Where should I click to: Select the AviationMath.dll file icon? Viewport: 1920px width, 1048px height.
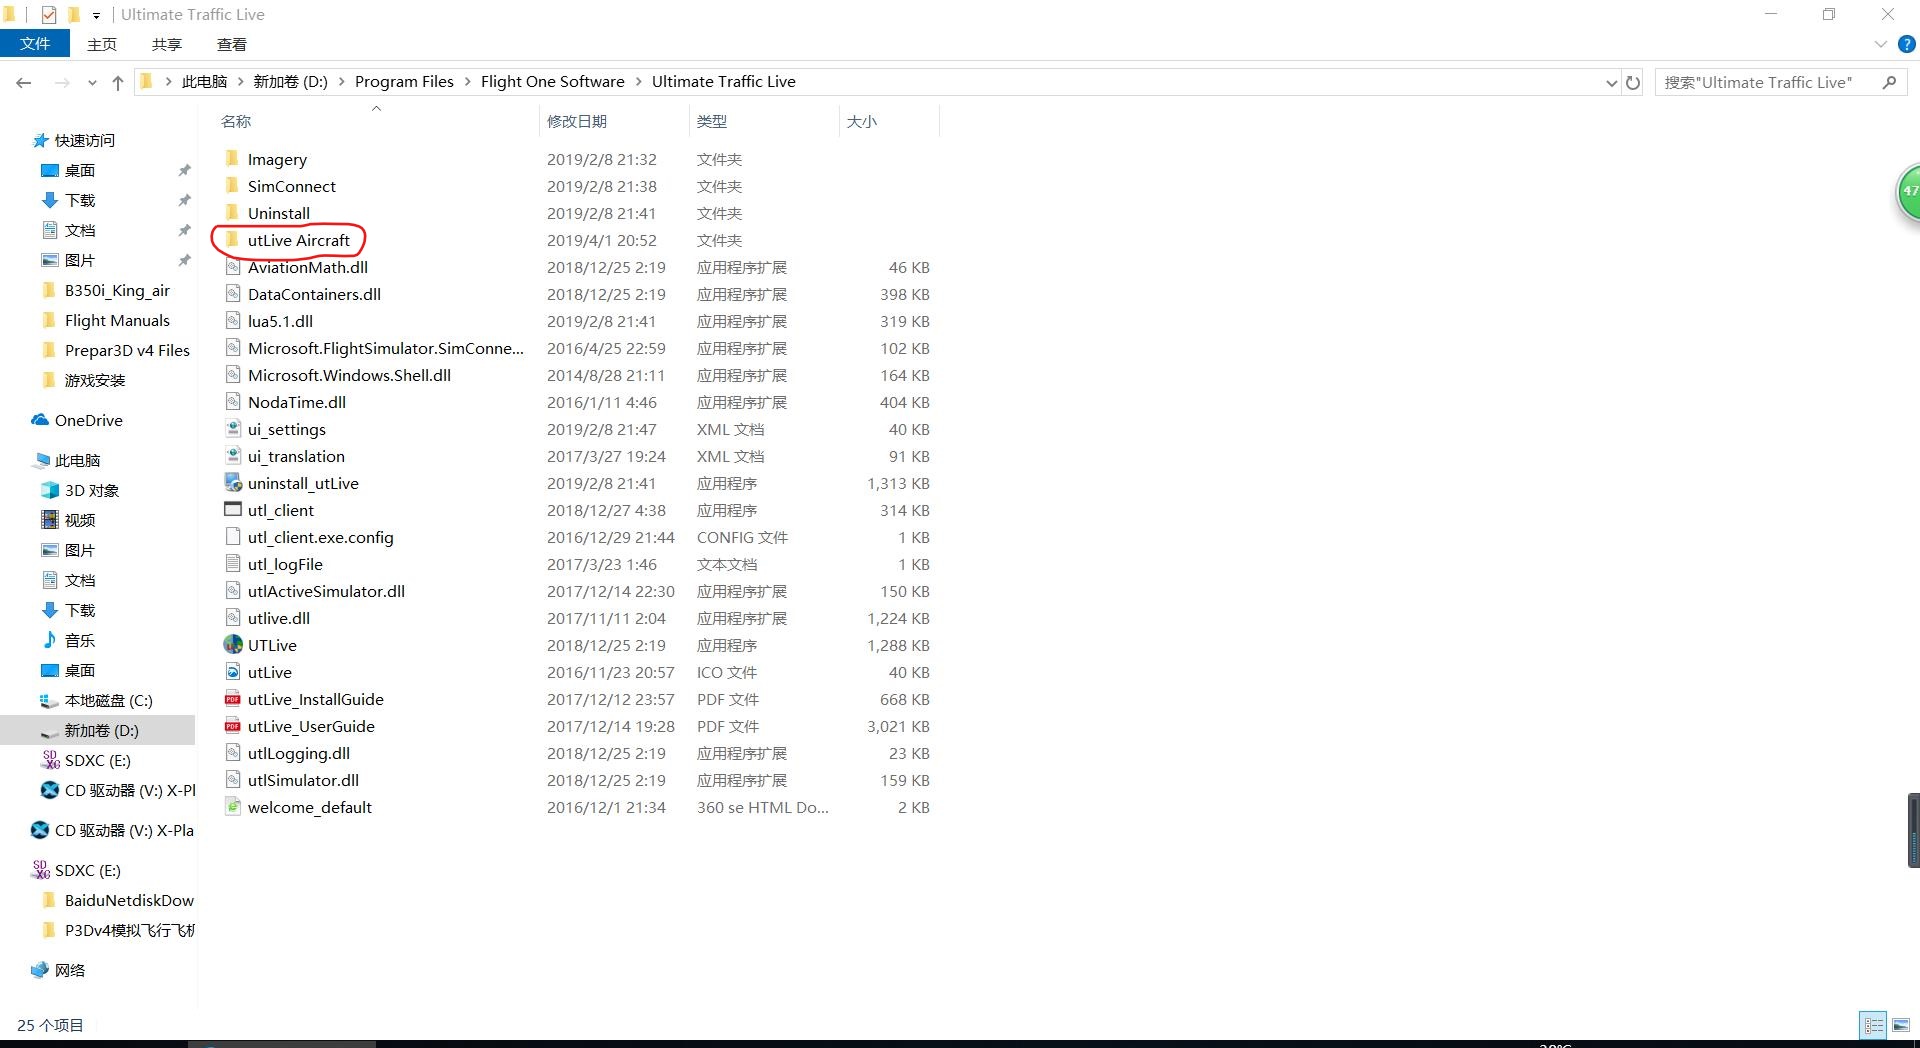point(233,267)
